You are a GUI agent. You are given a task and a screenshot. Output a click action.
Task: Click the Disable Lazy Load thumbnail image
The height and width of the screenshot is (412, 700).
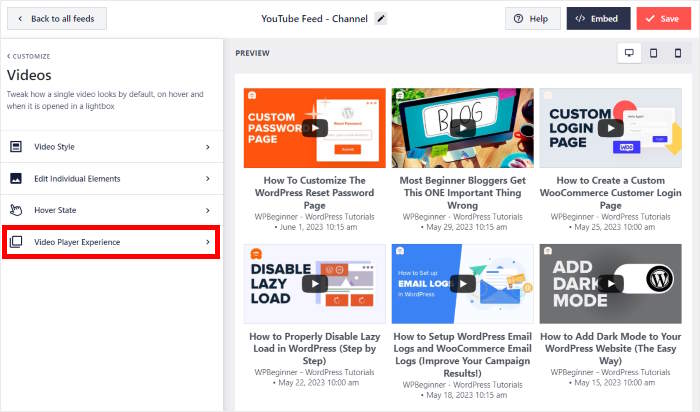coord(315,284)
